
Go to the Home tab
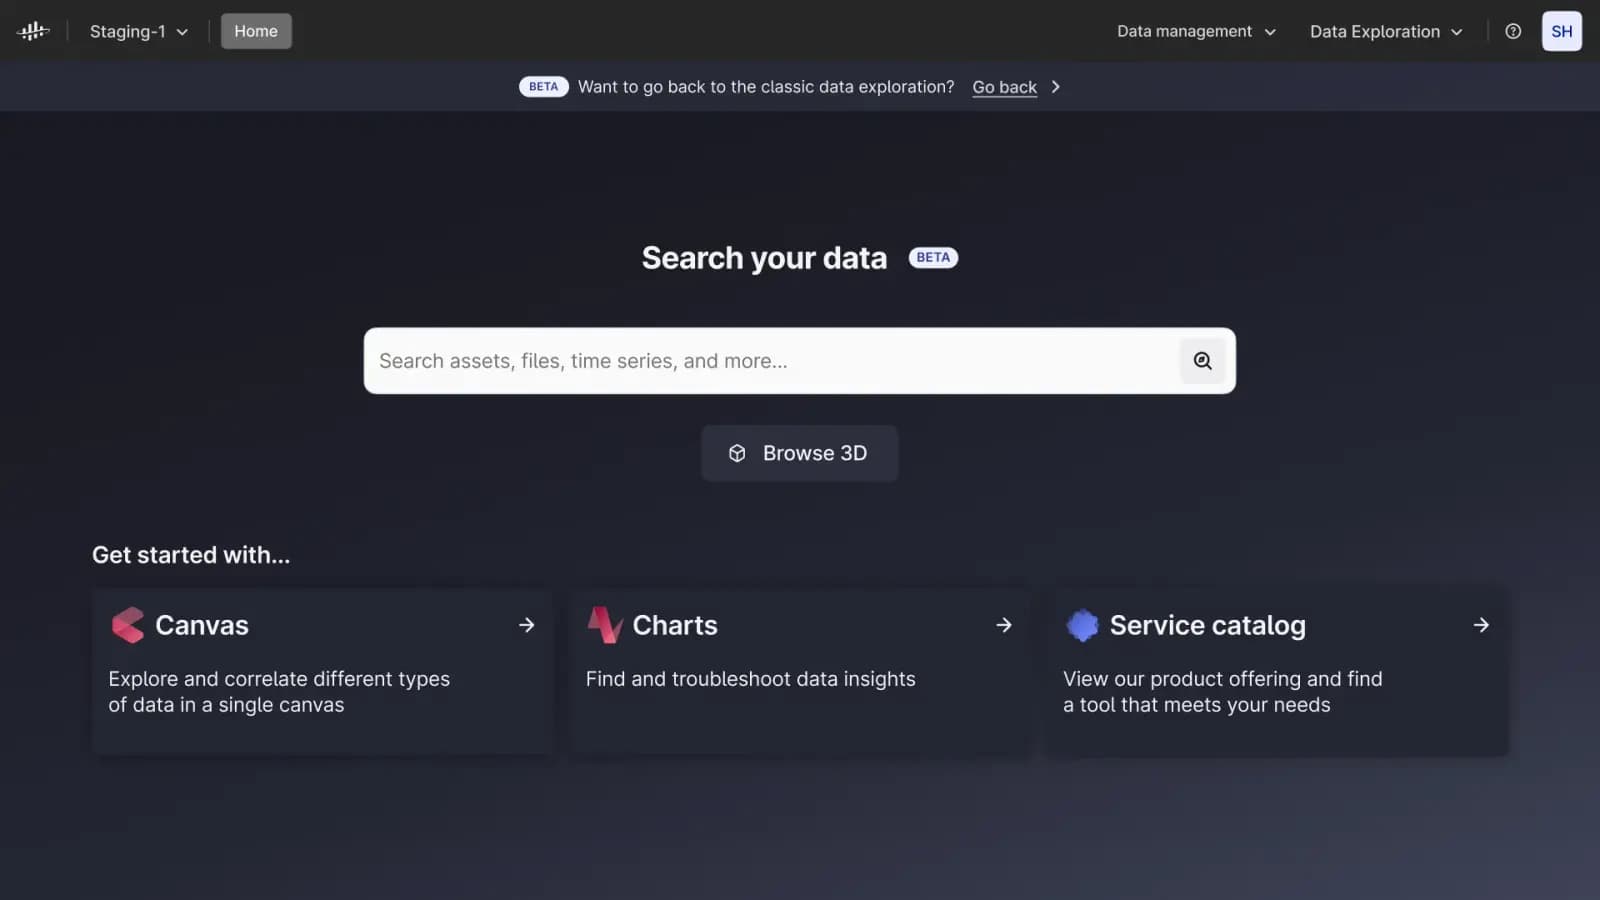pyautogui.click(x=256, y=31)
